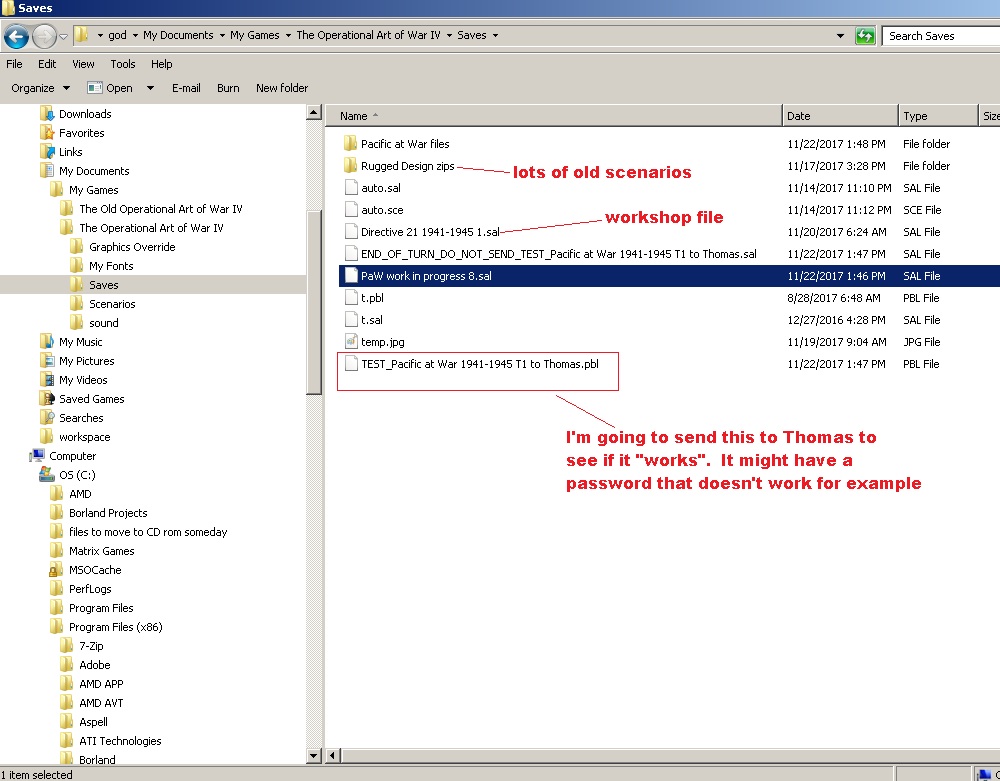Select the Computer icon in tree
This screenshot has width=1000, height=781.
tap(37, 456)
